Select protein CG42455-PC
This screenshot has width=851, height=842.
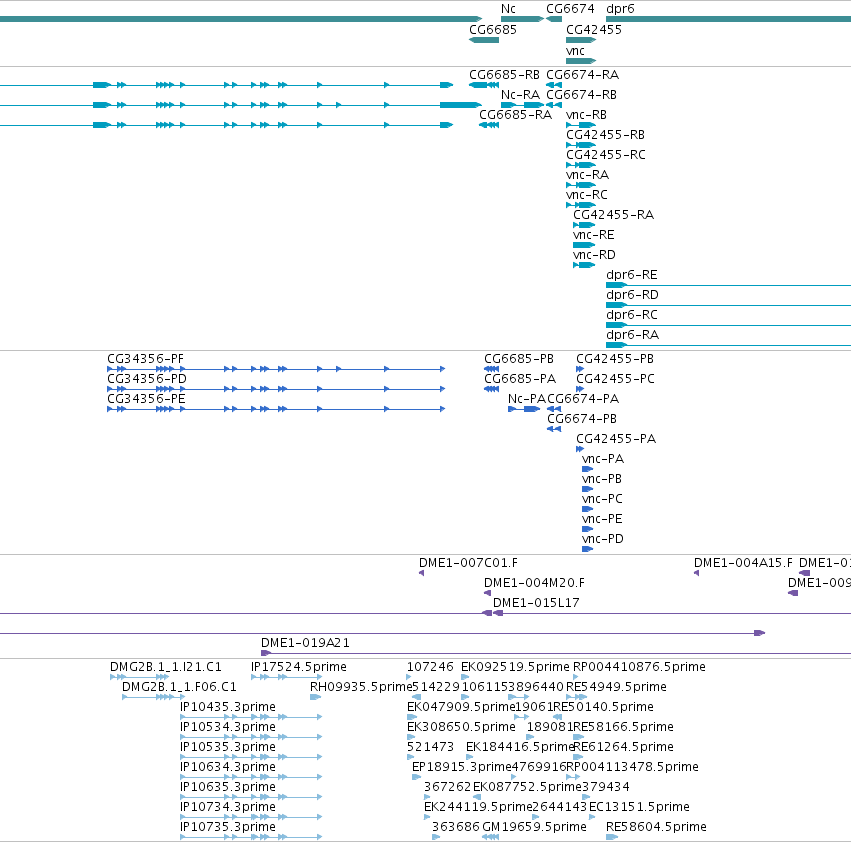coord(615,378)
